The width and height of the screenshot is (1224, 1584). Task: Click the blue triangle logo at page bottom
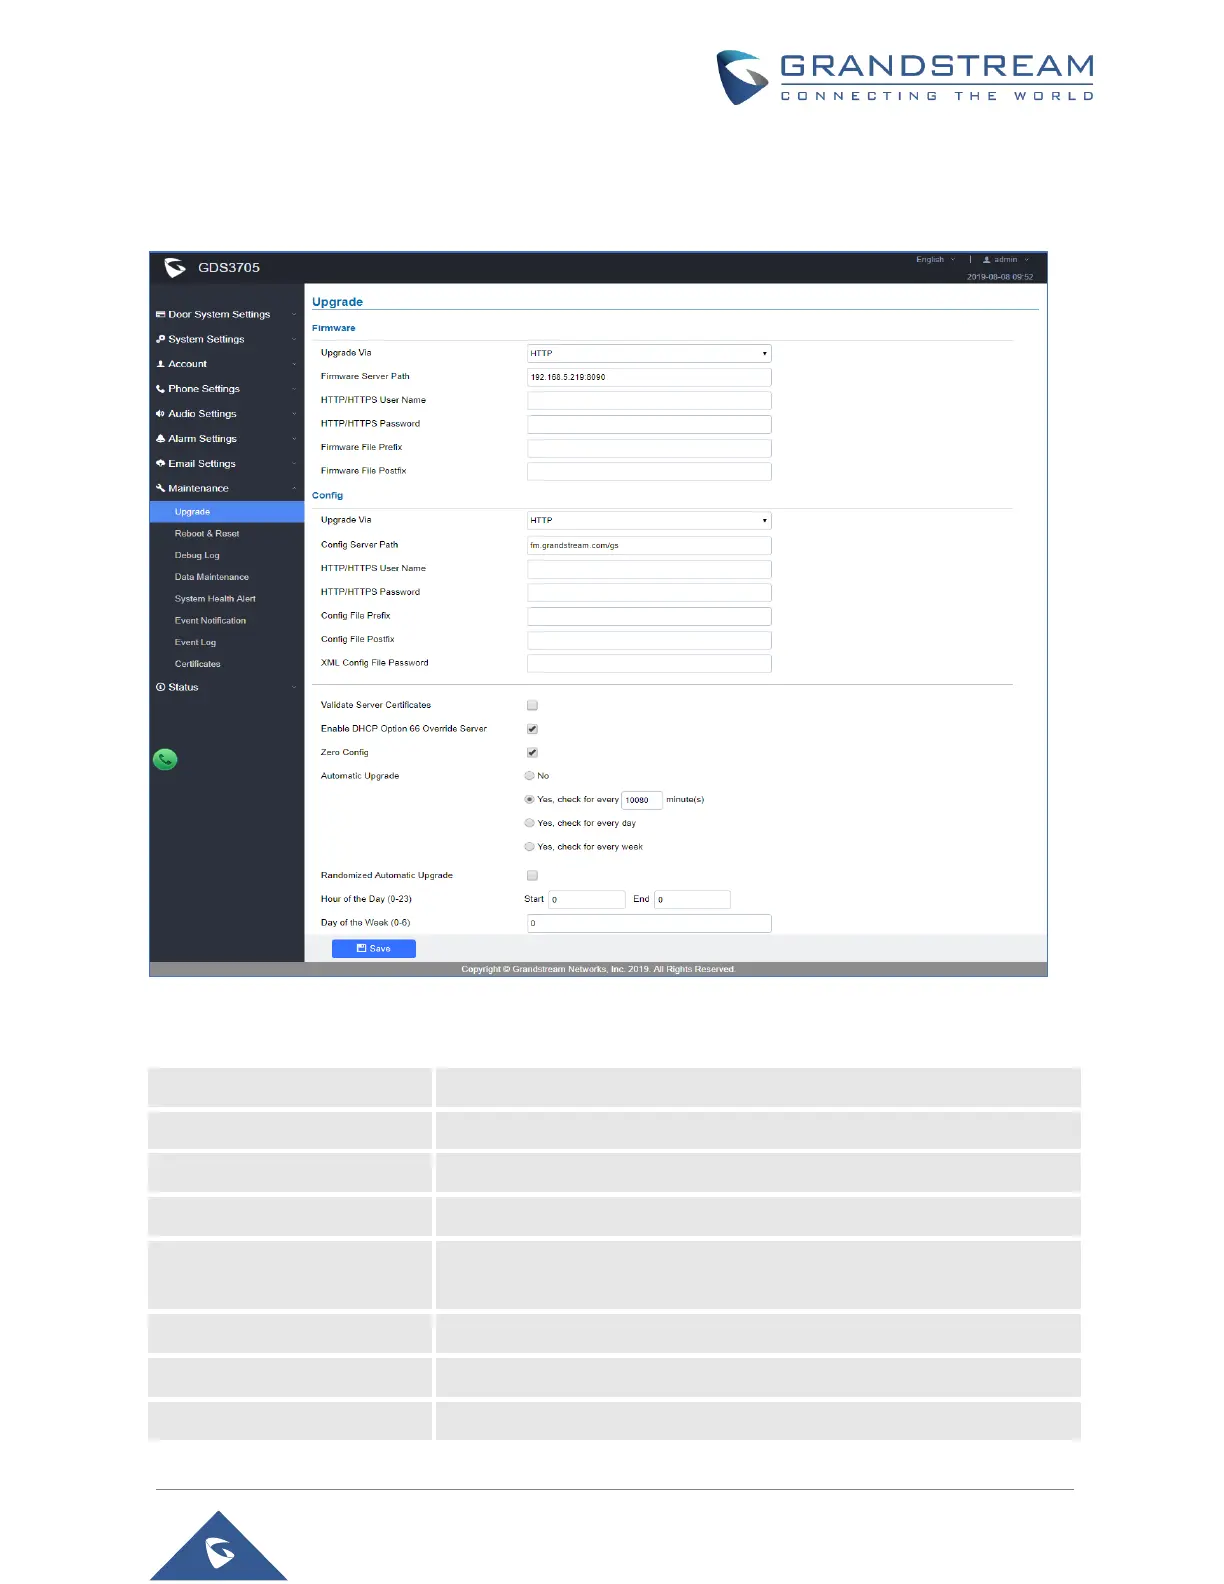[x=219, y=1546]
